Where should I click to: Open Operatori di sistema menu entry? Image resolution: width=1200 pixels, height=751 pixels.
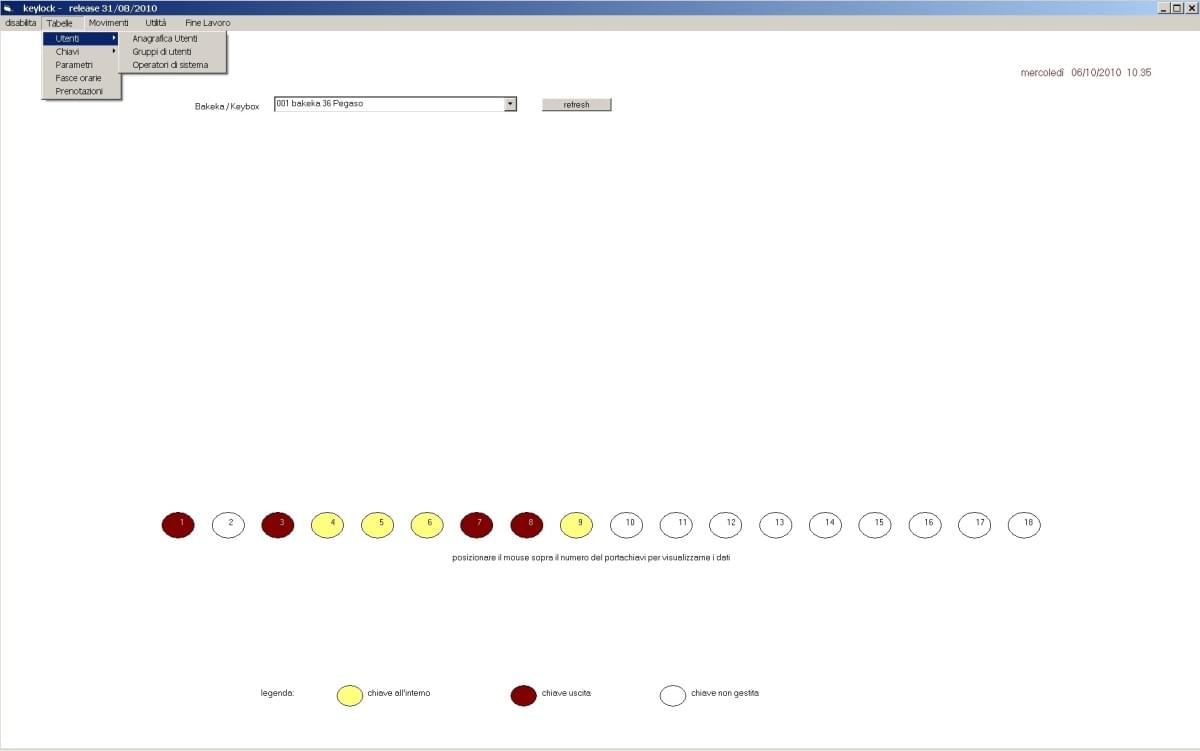pyautogui.click(x=170, y=65)
